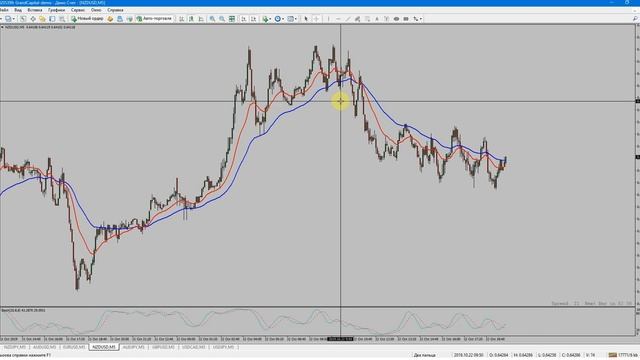Click the 2019.10.22 09:50 status bar time
Viewport: 640px width, 360px height.
(x=469, y=355)
